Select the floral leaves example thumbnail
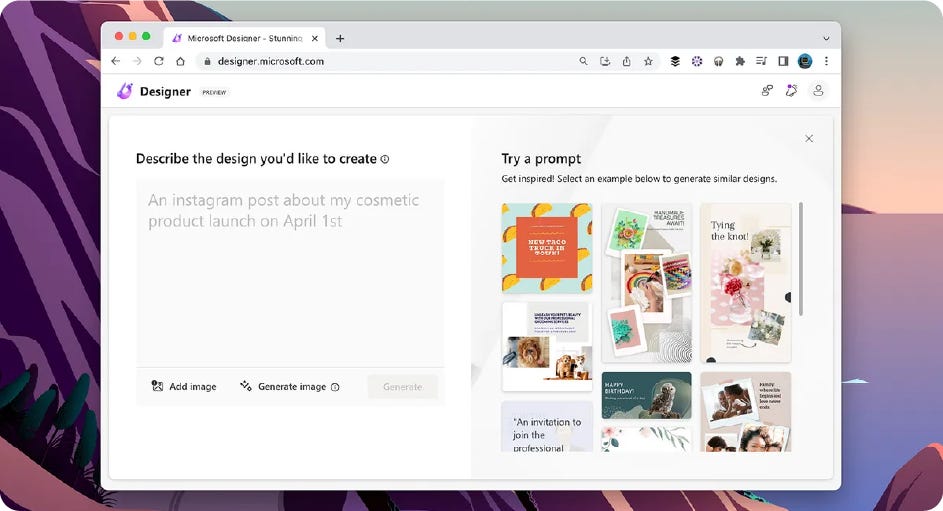This screenshot has height=511, width=943. [x=647, y=439]
